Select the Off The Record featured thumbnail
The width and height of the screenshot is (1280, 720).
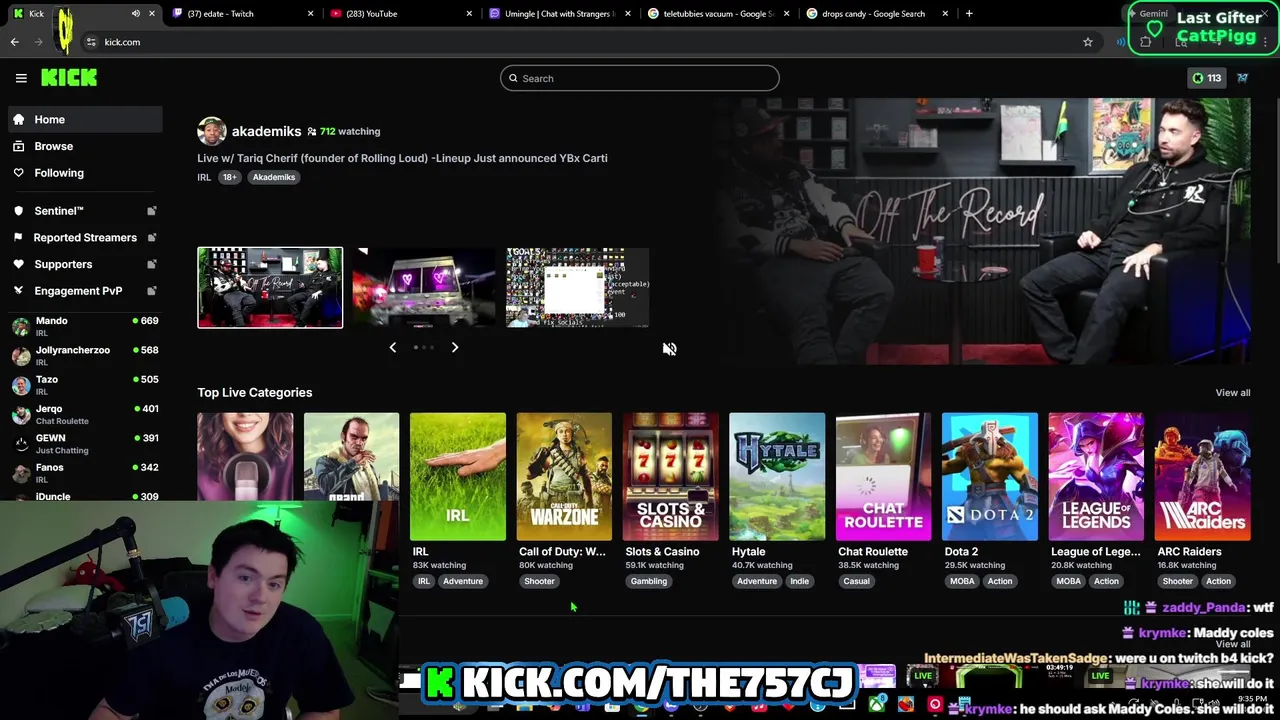point(270,288)
